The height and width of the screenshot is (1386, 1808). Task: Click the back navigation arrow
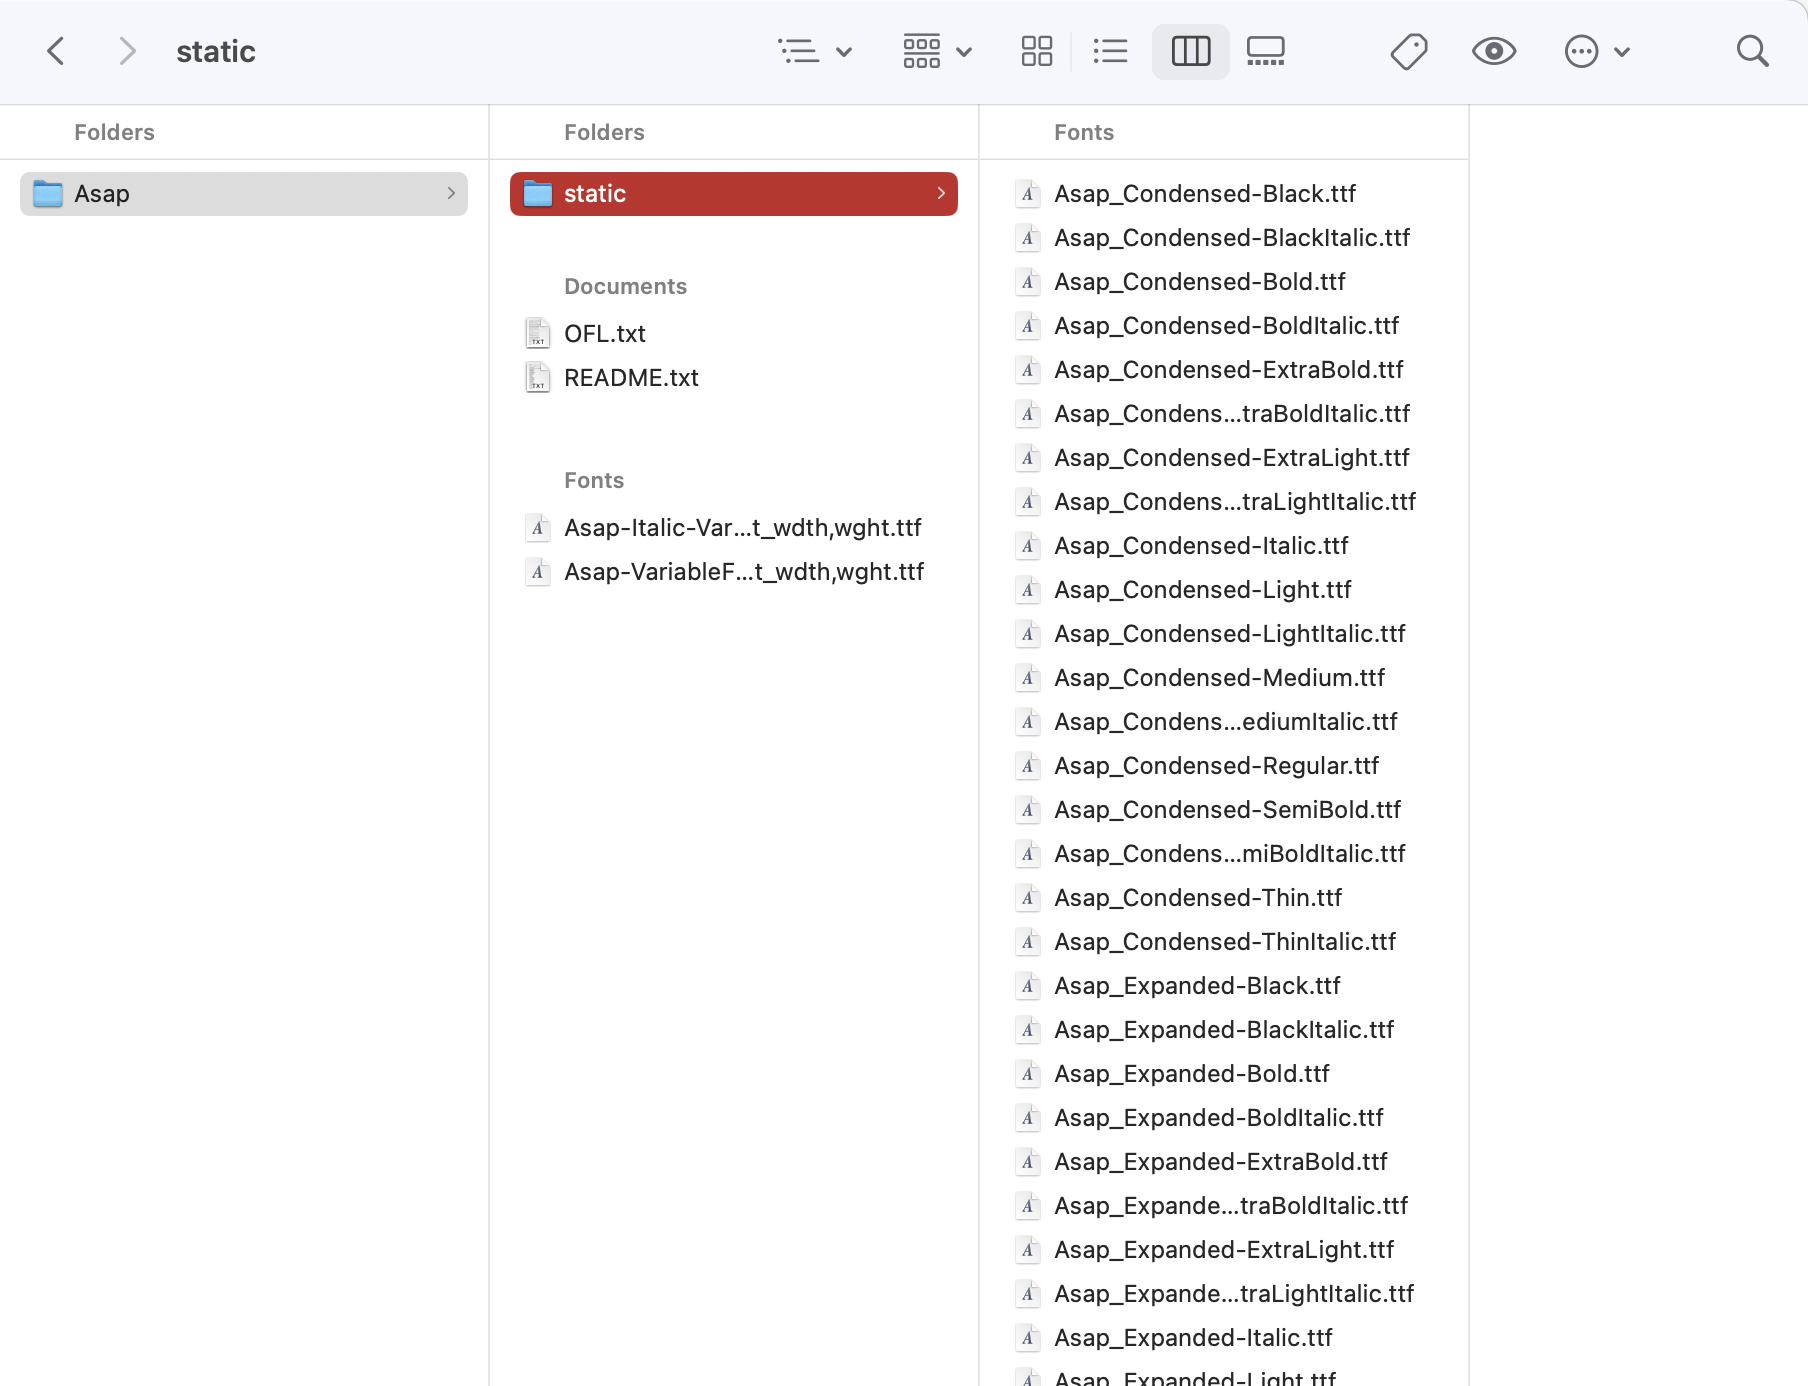pos(56,50)
